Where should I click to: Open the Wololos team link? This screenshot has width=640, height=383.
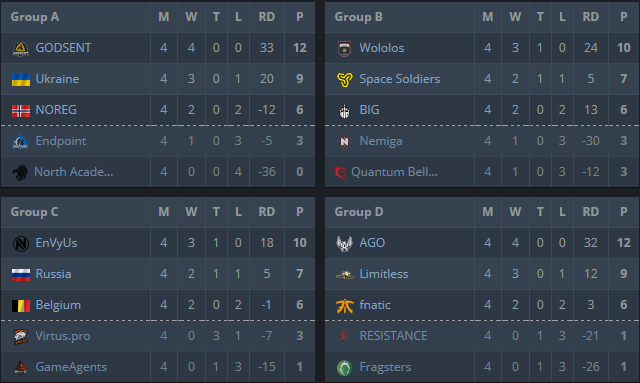point(382,48)
